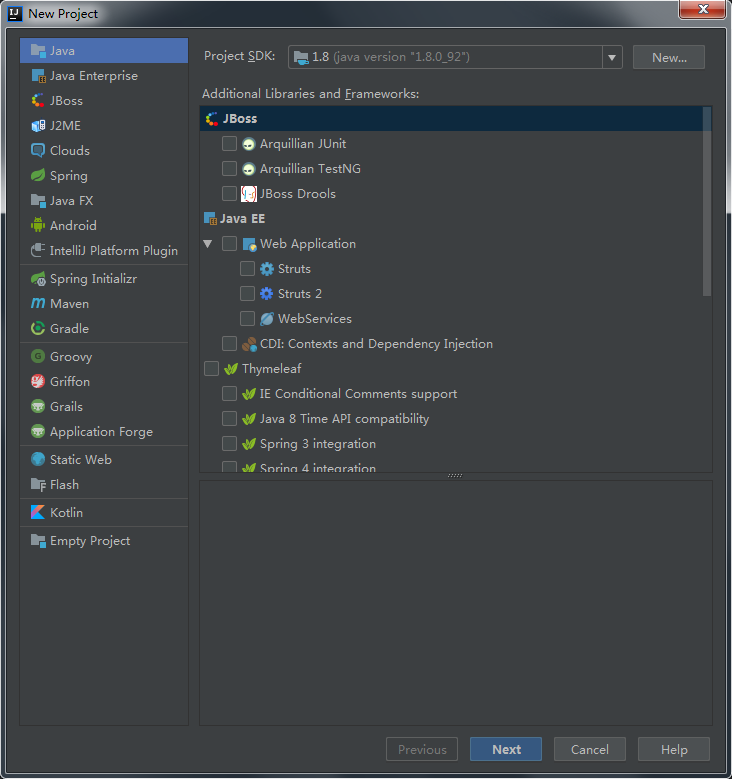This screenshot has width=732, height=779.
Task: Click the Spring Initializr icon
Action: coord(38,279)
